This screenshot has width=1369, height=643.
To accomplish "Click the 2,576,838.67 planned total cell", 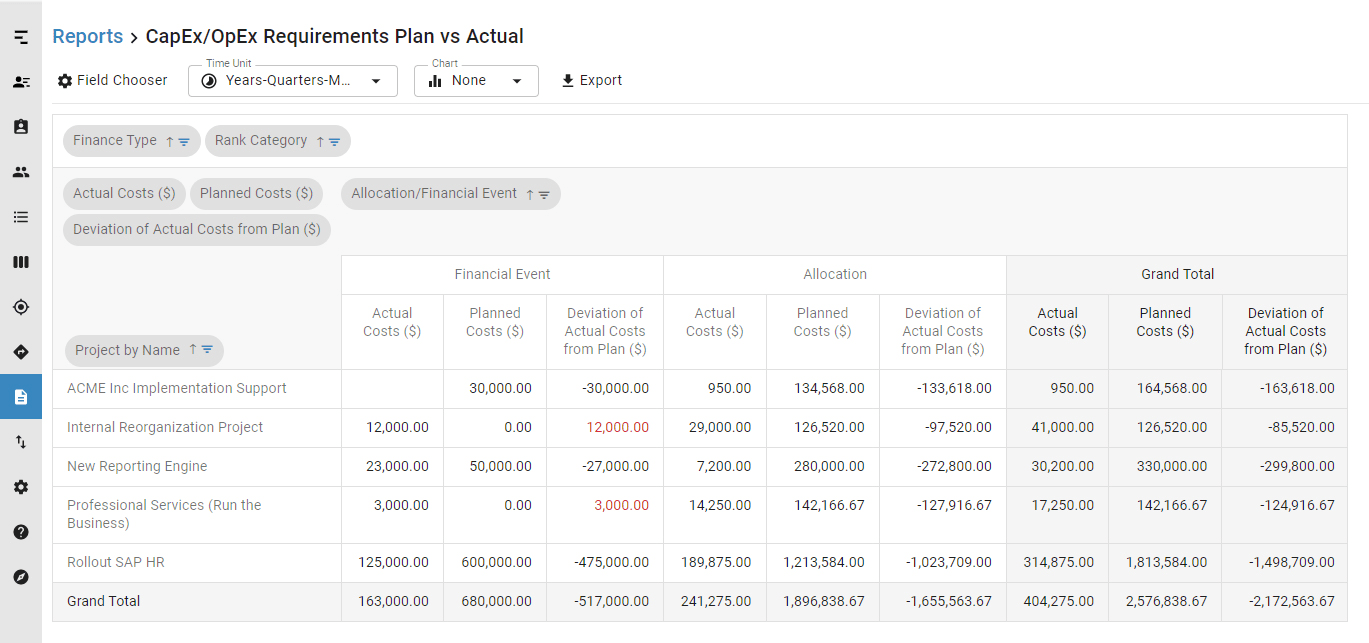I will click(x=1165, y=602).
